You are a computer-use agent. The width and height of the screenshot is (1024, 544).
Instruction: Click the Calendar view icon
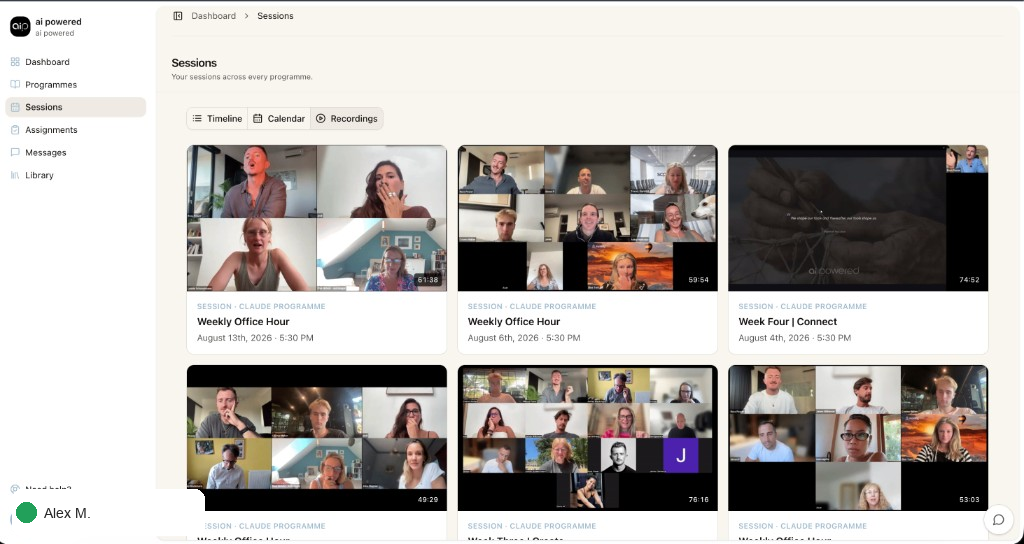click(x=258, y=118)
